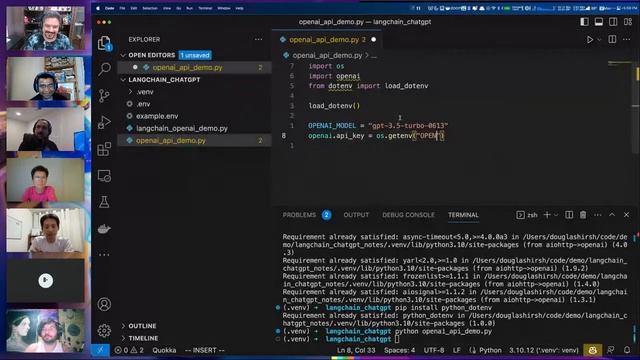The image size is (640, 360).
Task: Play the paused participant video tile
Action: pos(46,280)
